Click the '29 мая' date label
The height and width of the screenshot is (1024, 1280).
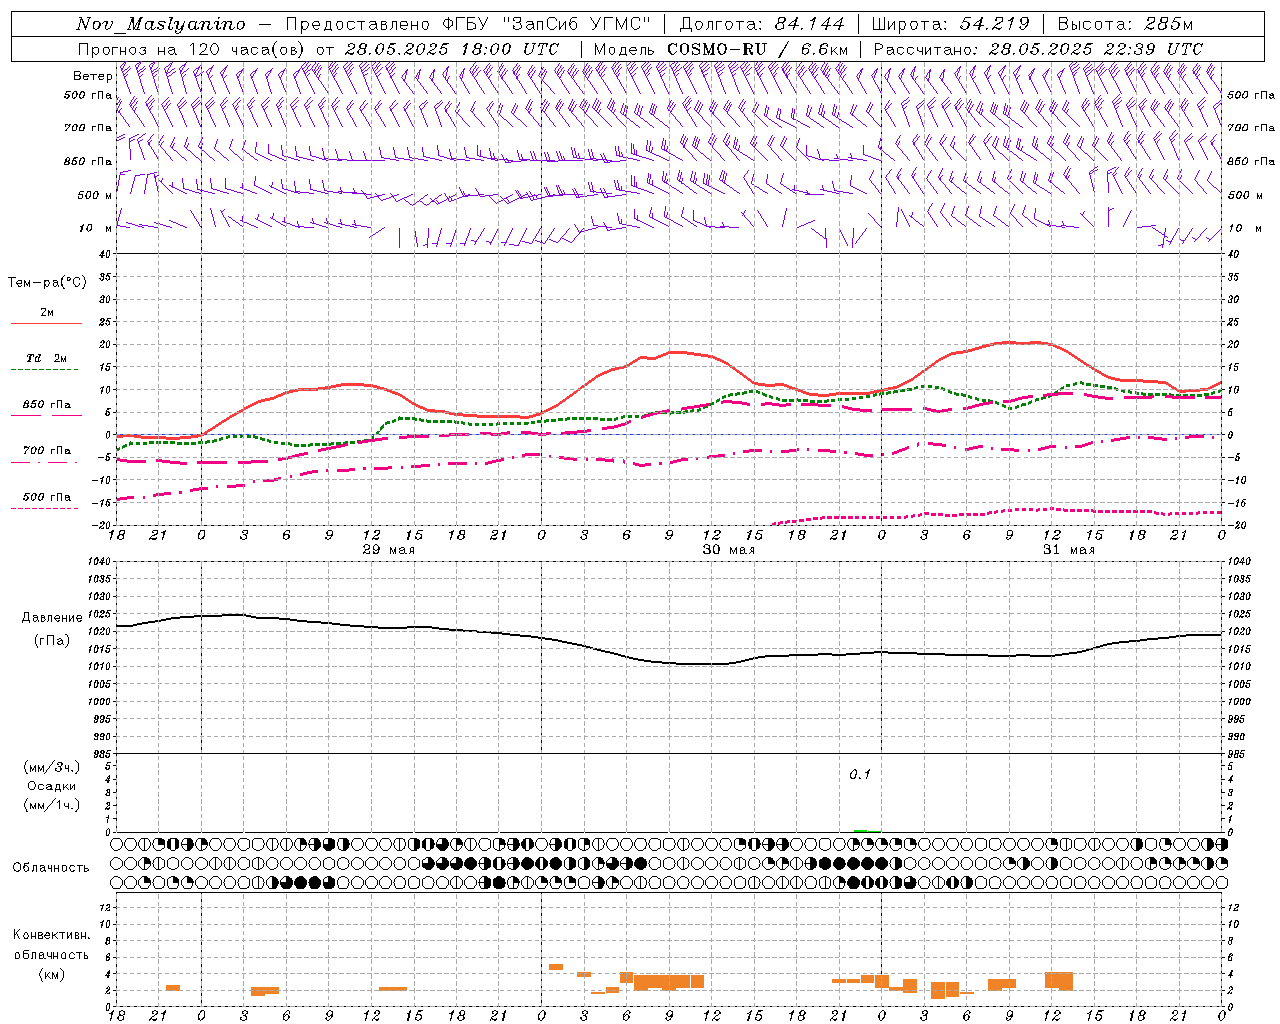tap(388, 550)
